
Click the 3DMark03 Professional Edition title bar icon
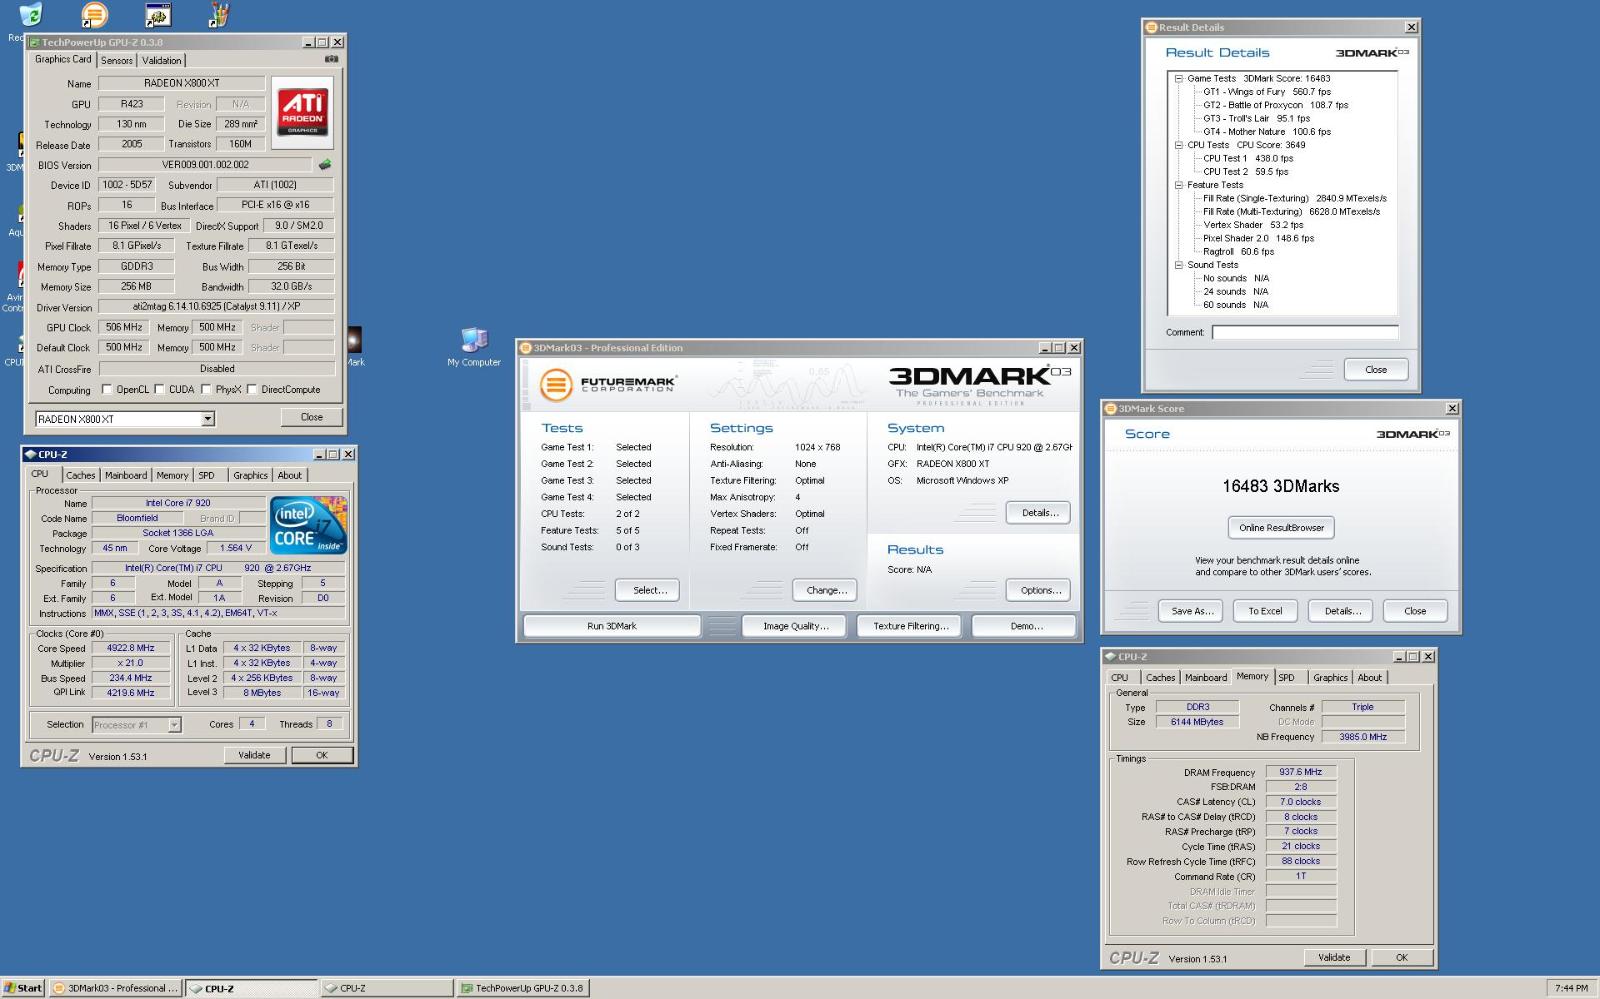click(x=525, y=348)
